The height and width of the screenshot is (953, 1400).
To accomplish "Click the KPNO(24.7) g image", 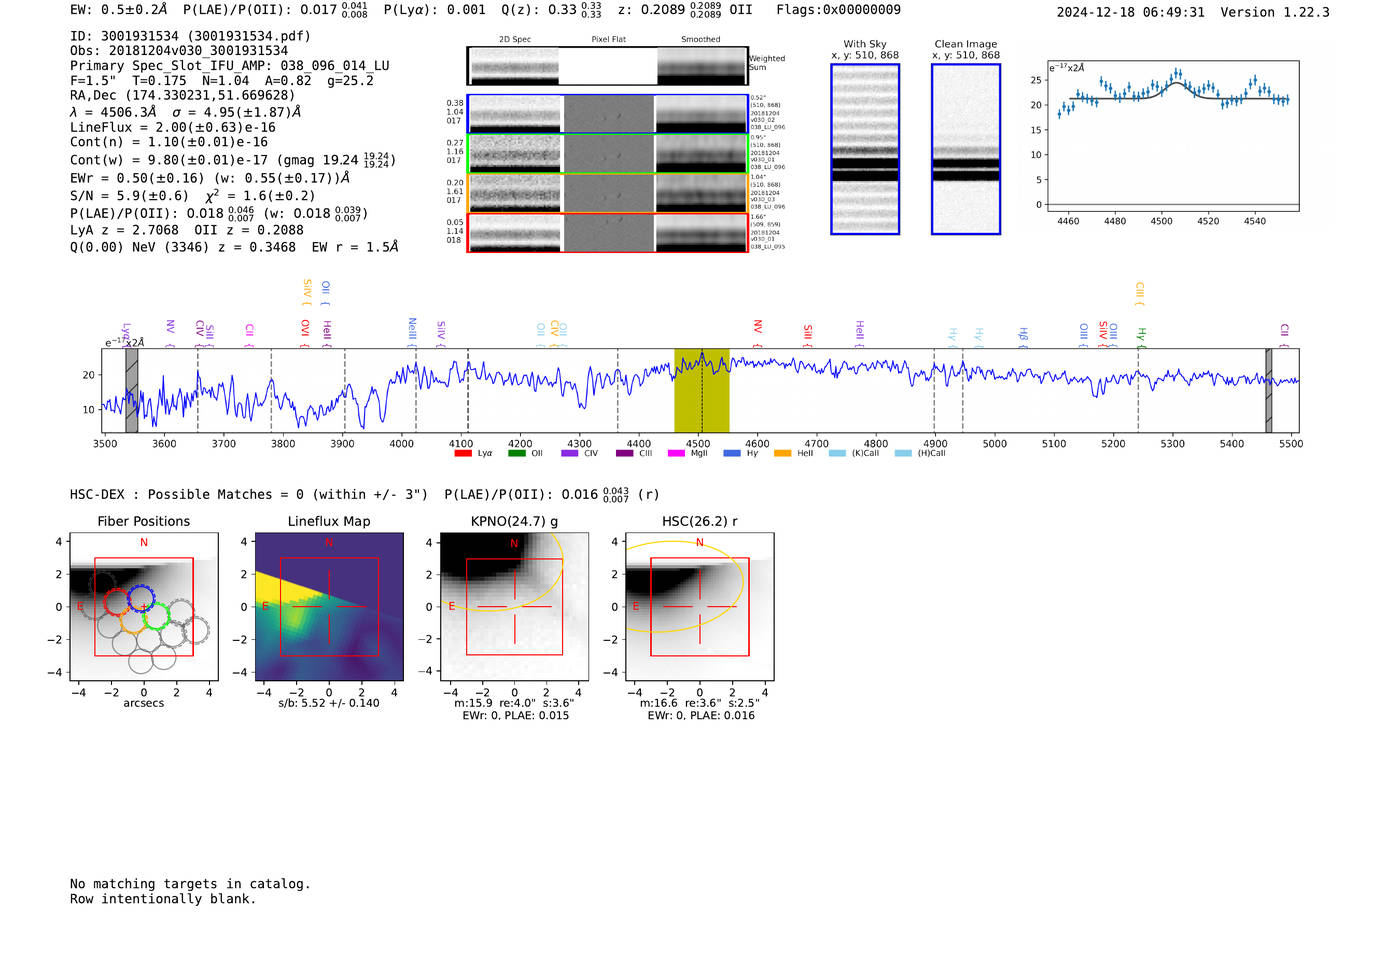I will pyautogui.click(x=514, y=607).
